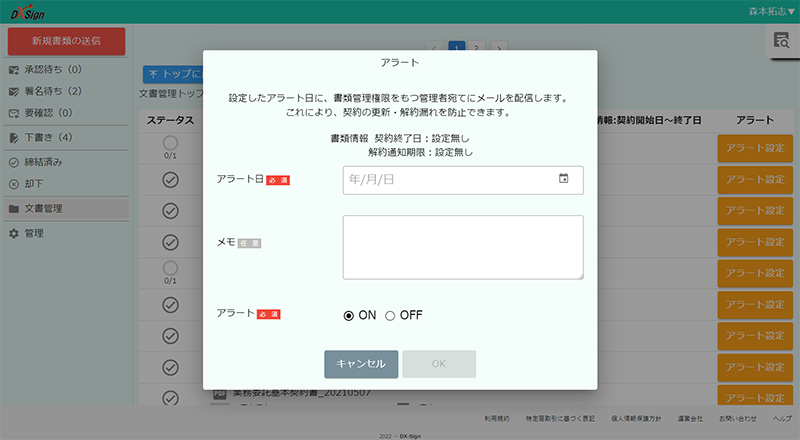Open the 森本拓志 user dropdown
The image size is (800, 440).
[x=771, y=11]
